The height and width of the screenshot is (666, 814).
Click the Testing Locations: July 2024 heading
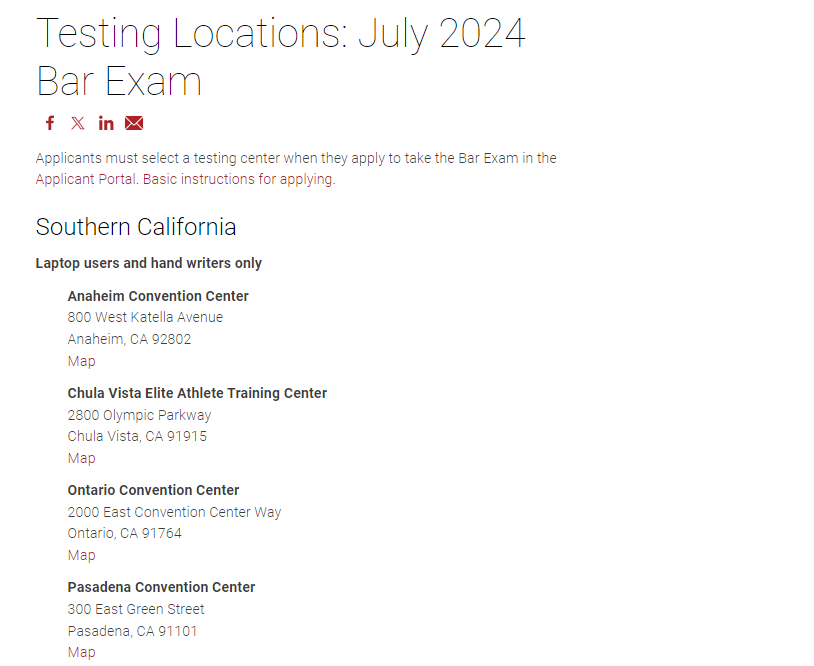tap(281, 56)
